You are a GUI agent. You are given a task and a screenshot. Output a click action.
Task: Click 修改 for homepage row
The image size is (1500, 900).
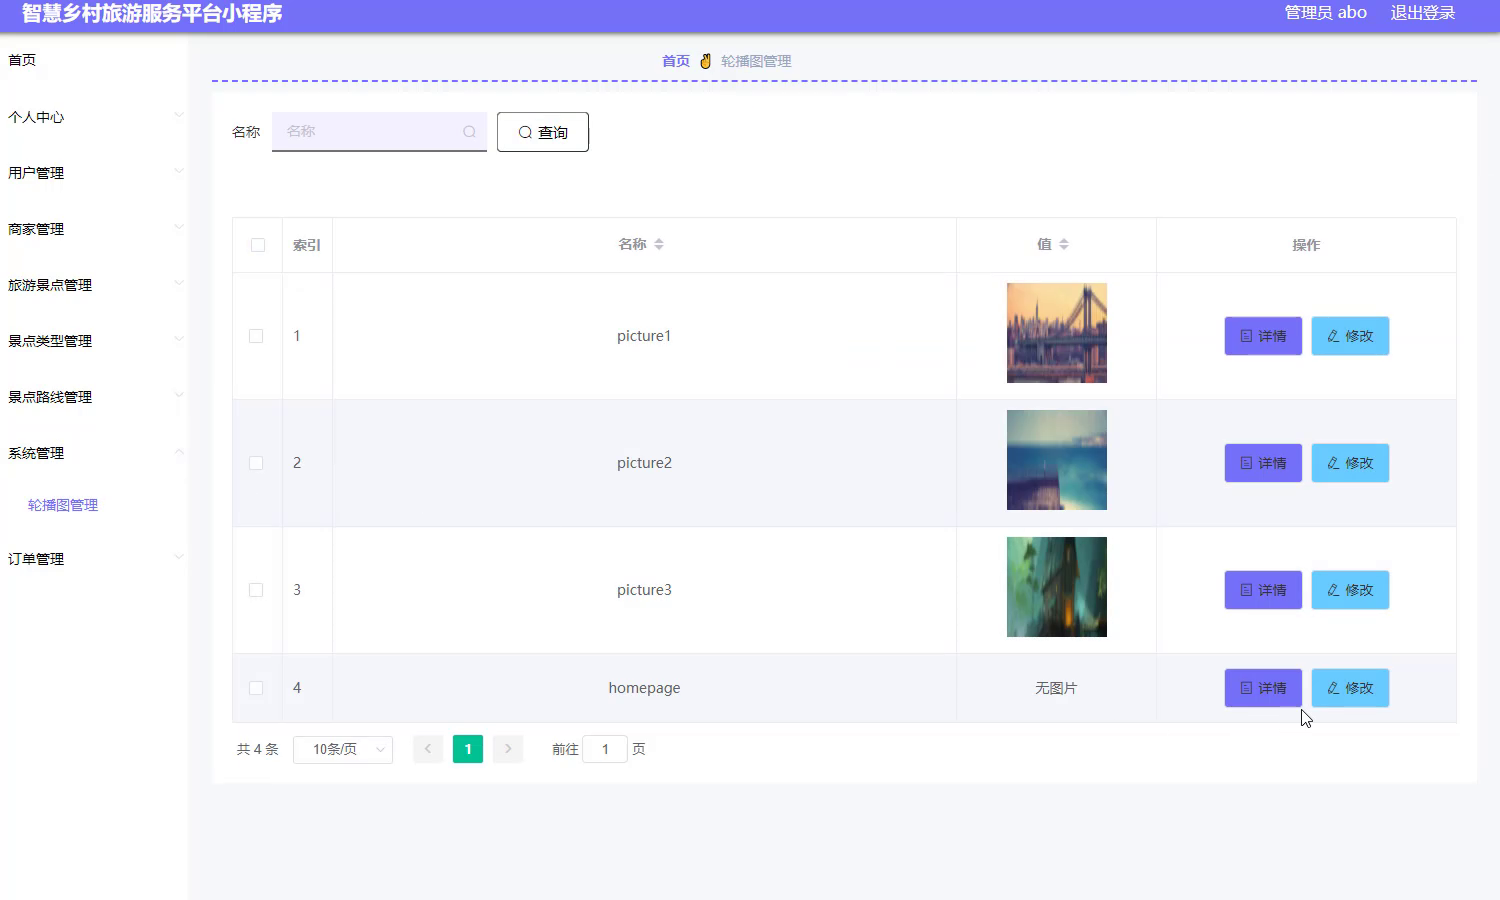tap(1350, 688)
